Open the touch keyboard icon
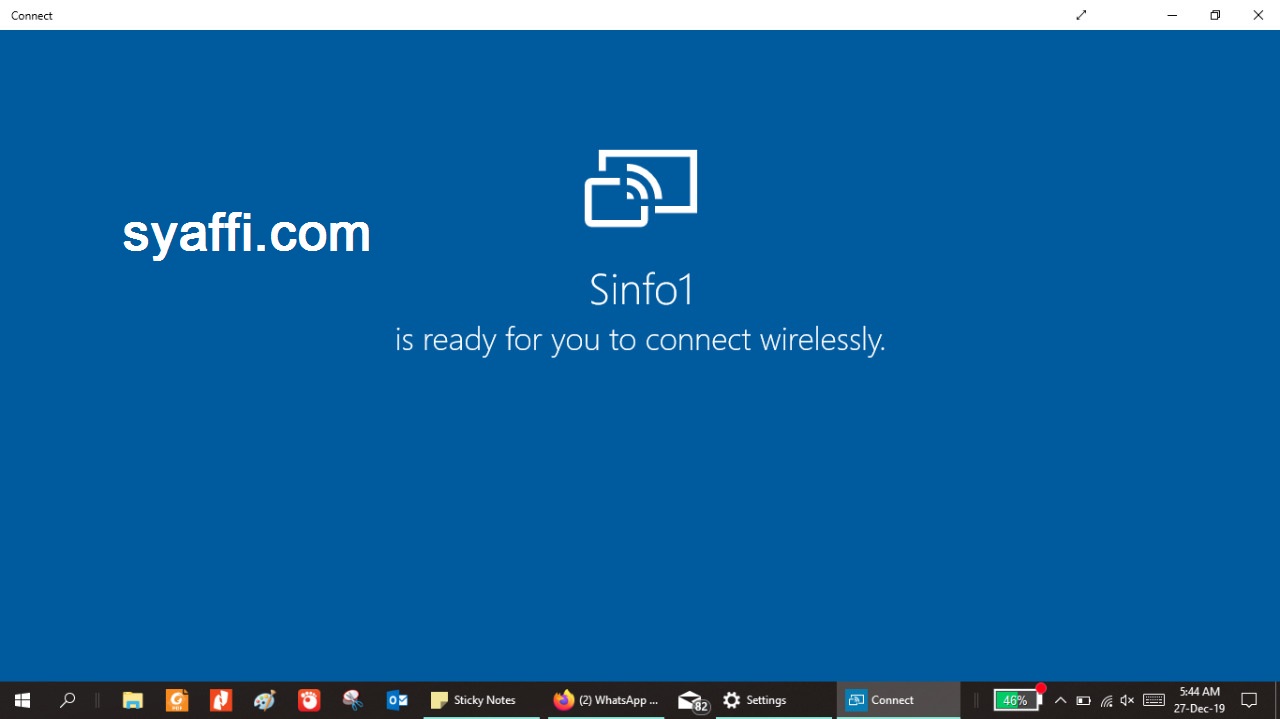This screenshot has width=1280, height=719. 1153,700
